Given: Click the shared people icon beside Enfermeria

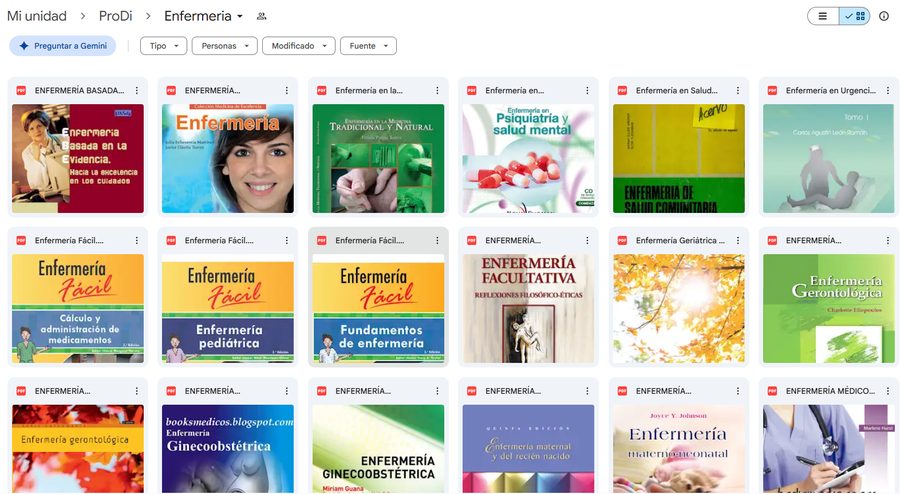Looking at the screenshot, I should click(x=261, y=16).
